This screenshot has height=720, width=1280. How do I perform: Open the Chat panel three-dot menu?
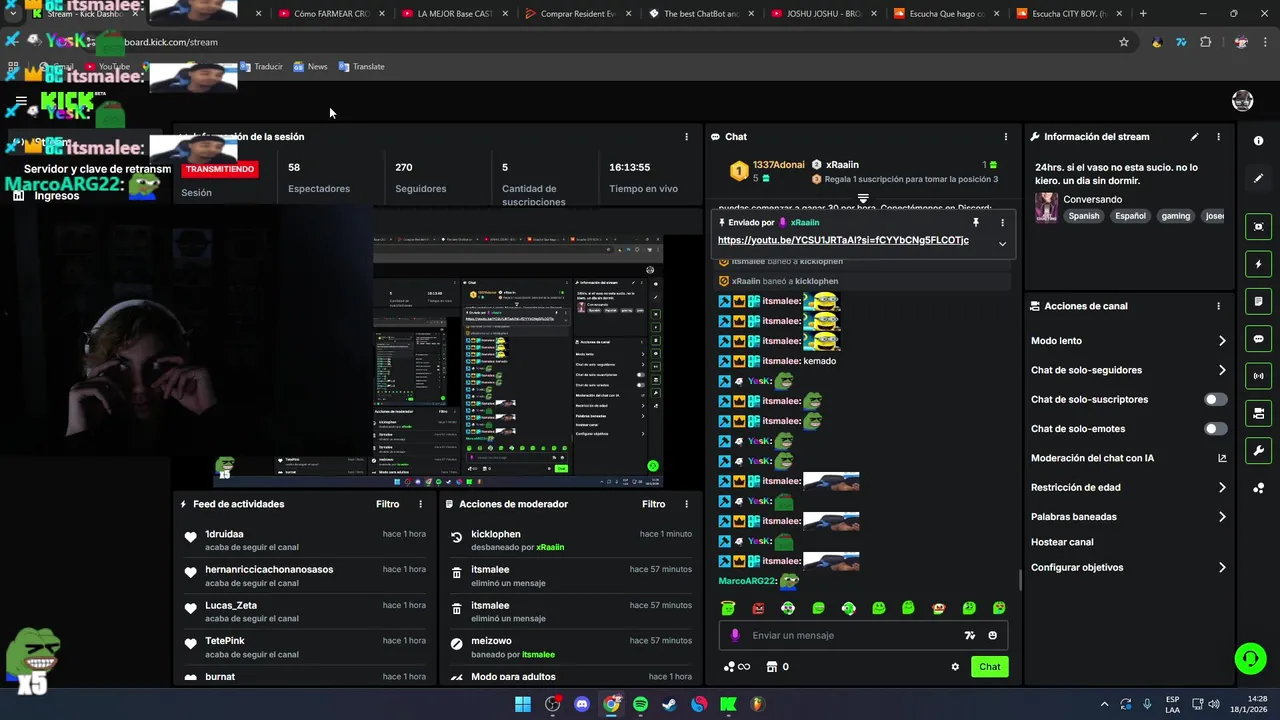click(x=1006, y=137)
